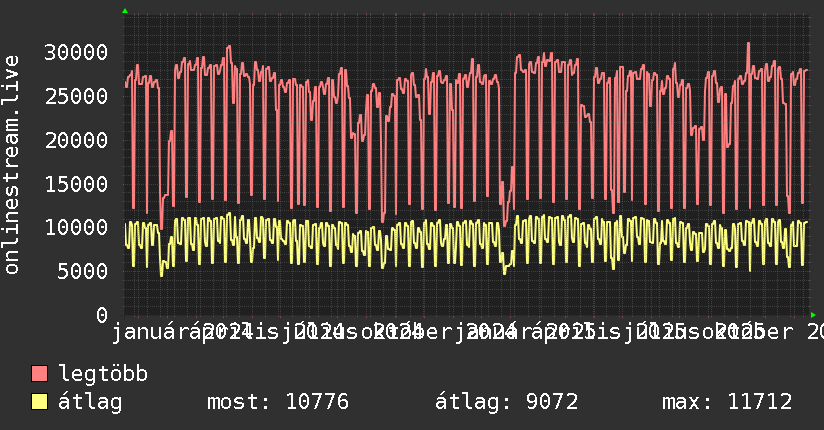824x430 pixels.
Task: Click the átlag: 9072 statistic value
Action: point(506,403)
